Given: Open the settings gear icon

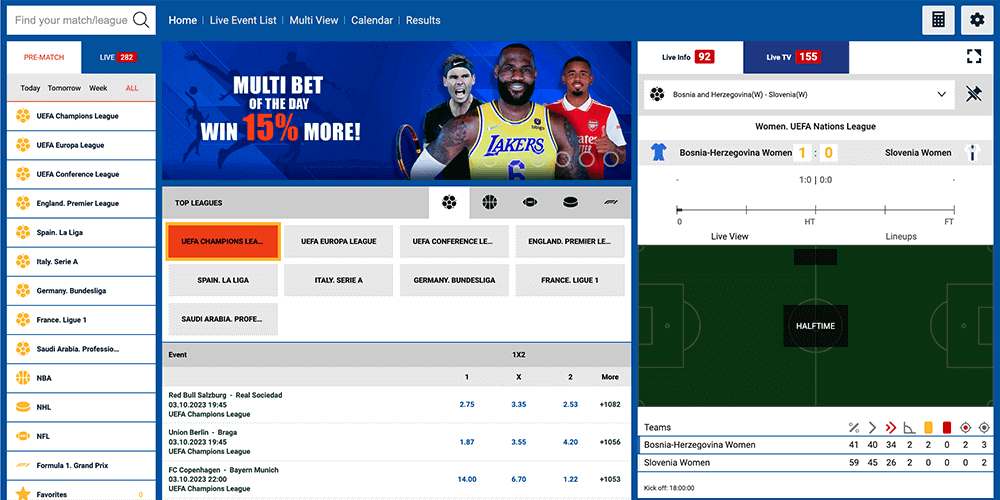Looking at the screenshot, I should tap(977, 20).
